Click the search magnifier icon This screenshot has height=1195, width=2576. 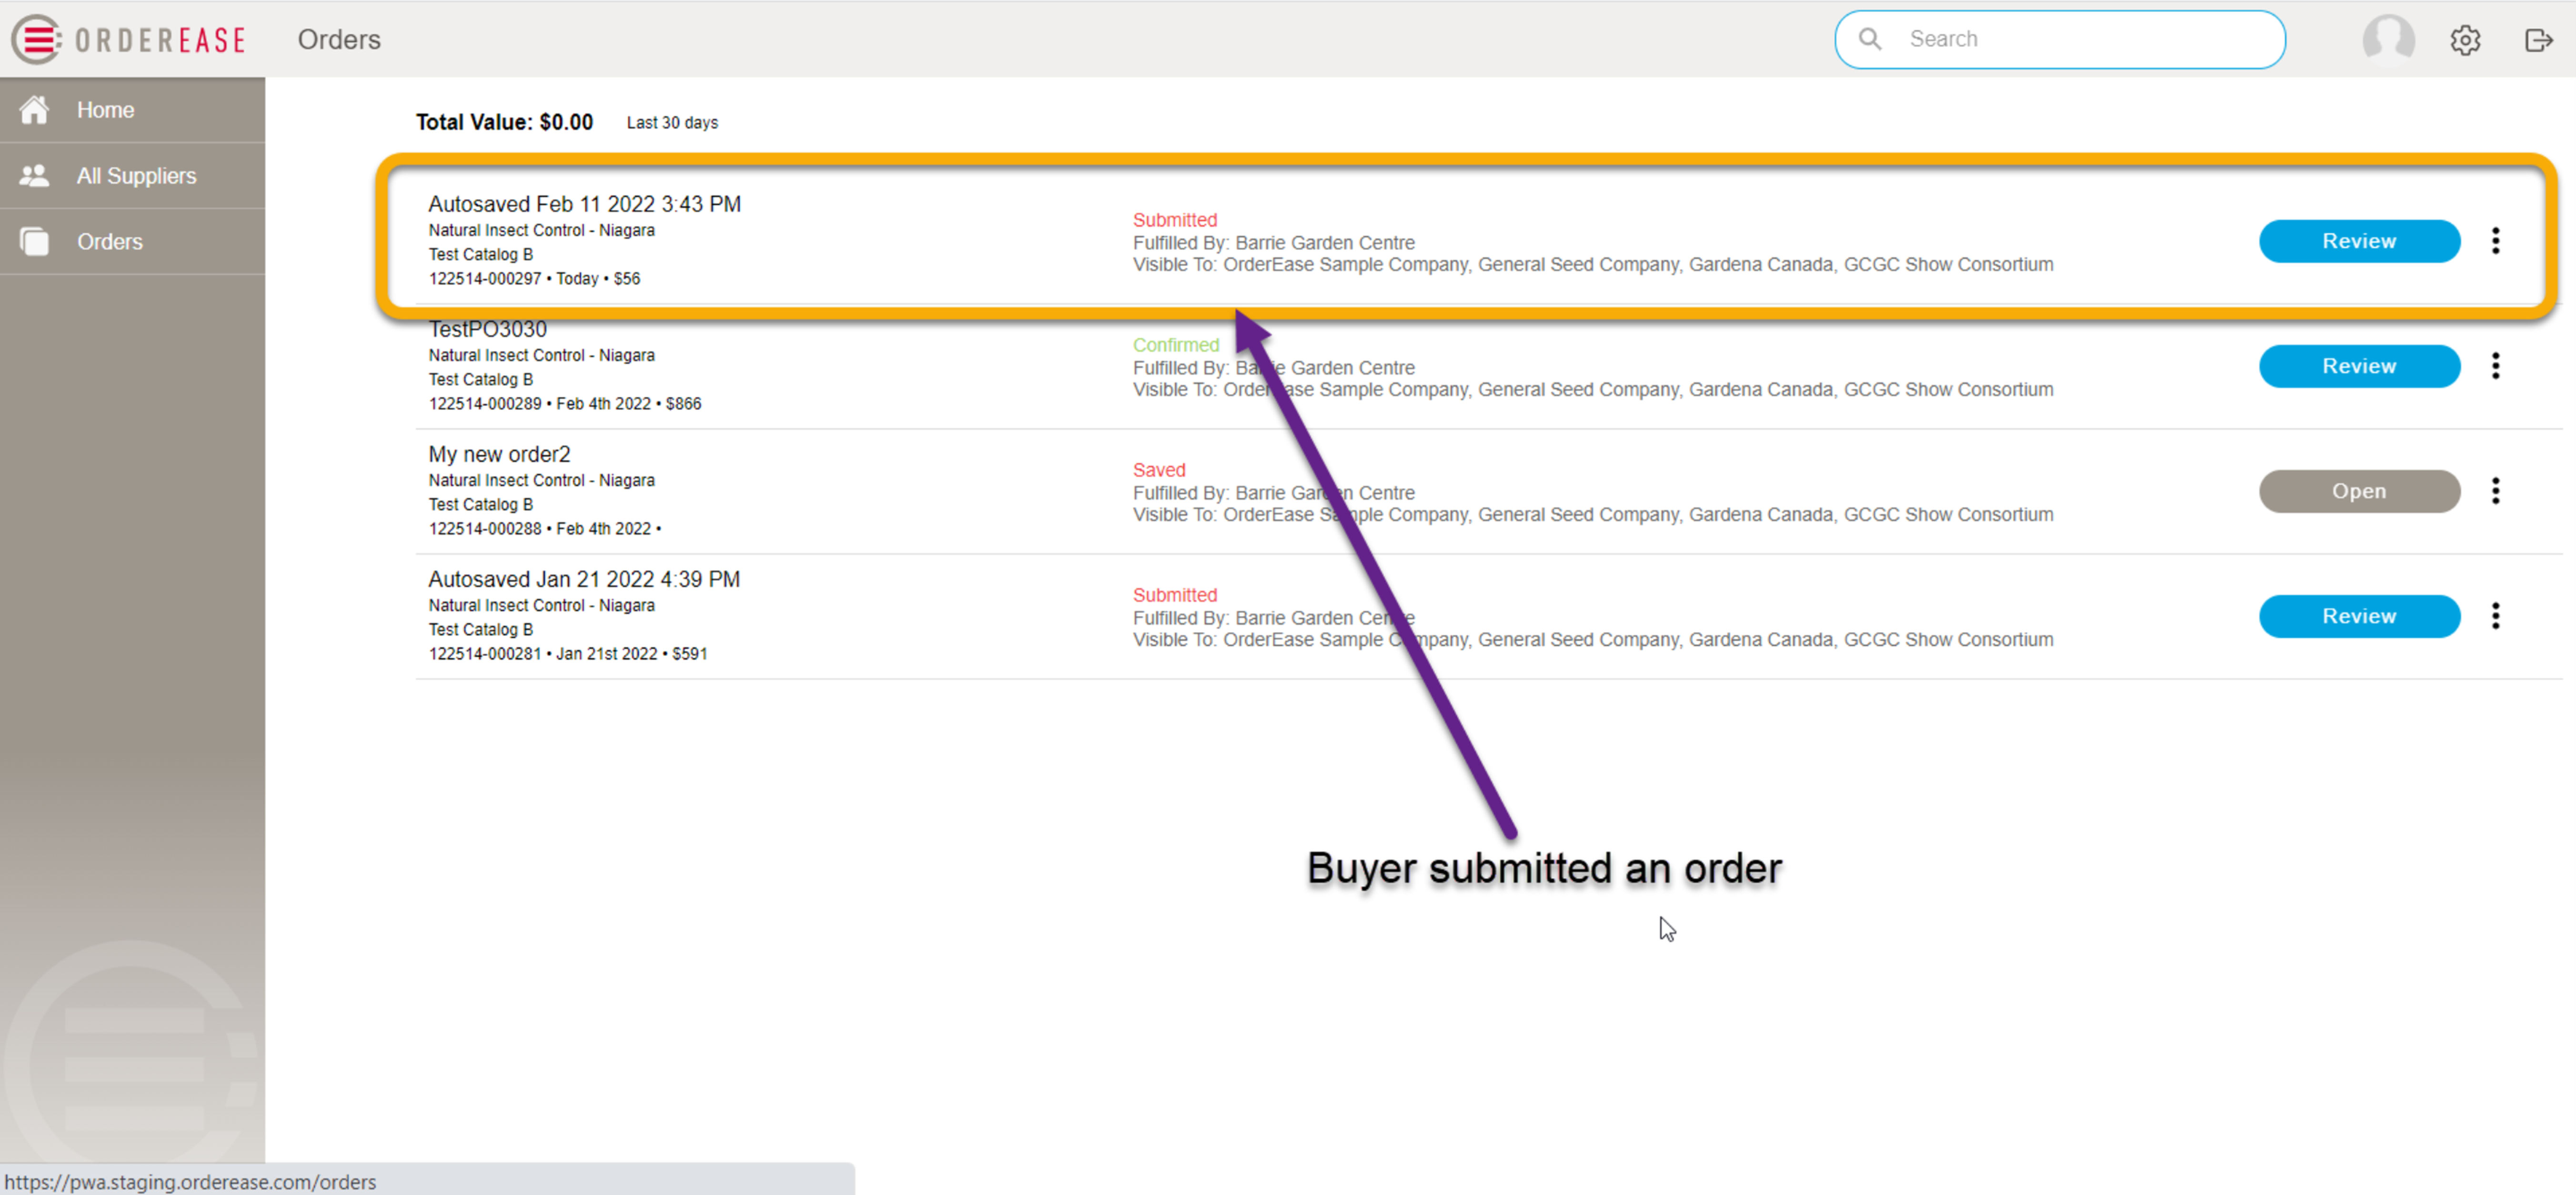pyautogui.click(x=1871, y=38)
